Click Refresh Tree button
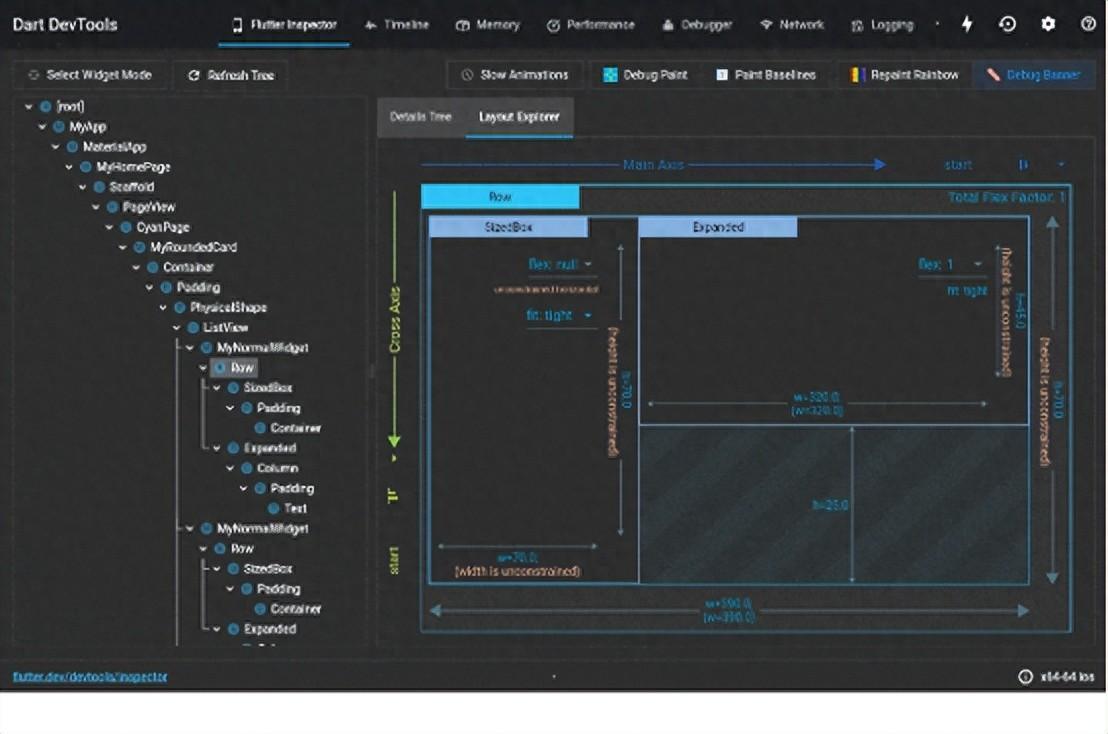Screen dimensions: 1108x734 pyautogui.click(x=231, y=75)
